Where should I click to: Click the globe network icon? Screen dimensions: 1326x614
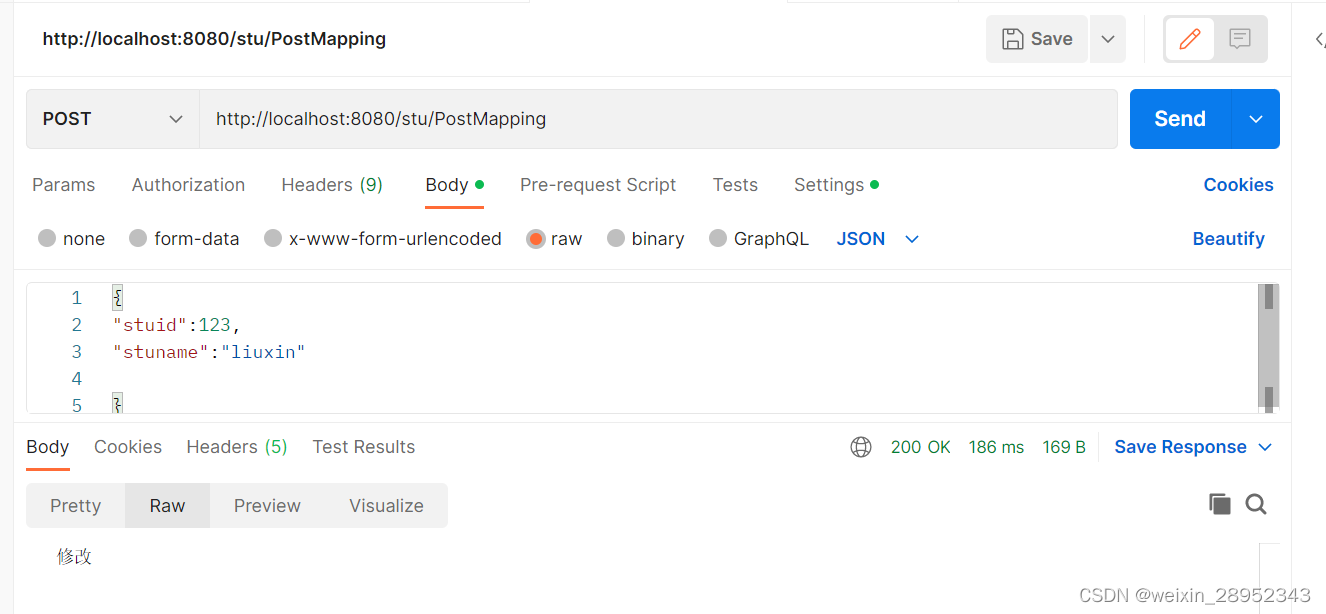pyautogui.click(x=861, y=447)
